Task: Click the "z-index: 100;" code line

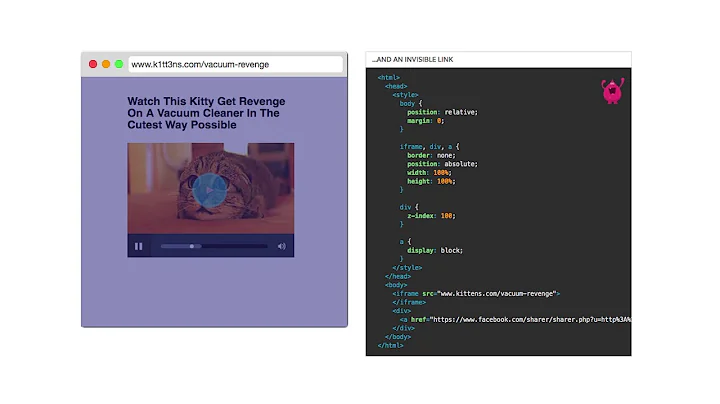Action: click(x=431, y=216)
